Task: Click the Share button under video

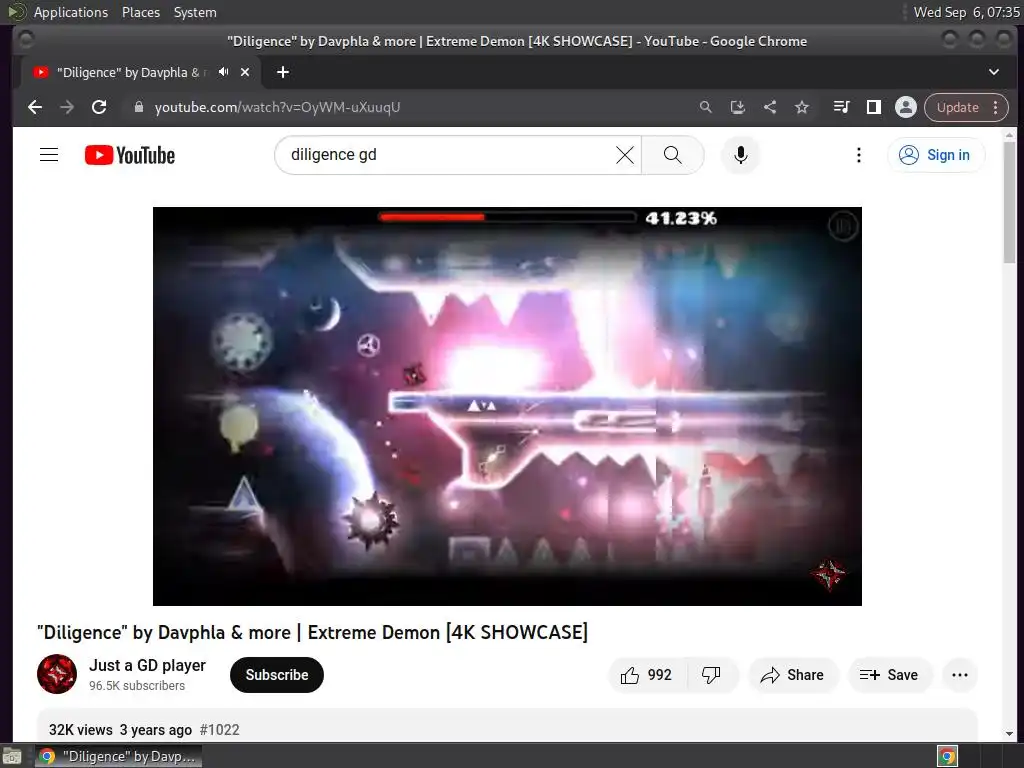Action: point(792,675)
